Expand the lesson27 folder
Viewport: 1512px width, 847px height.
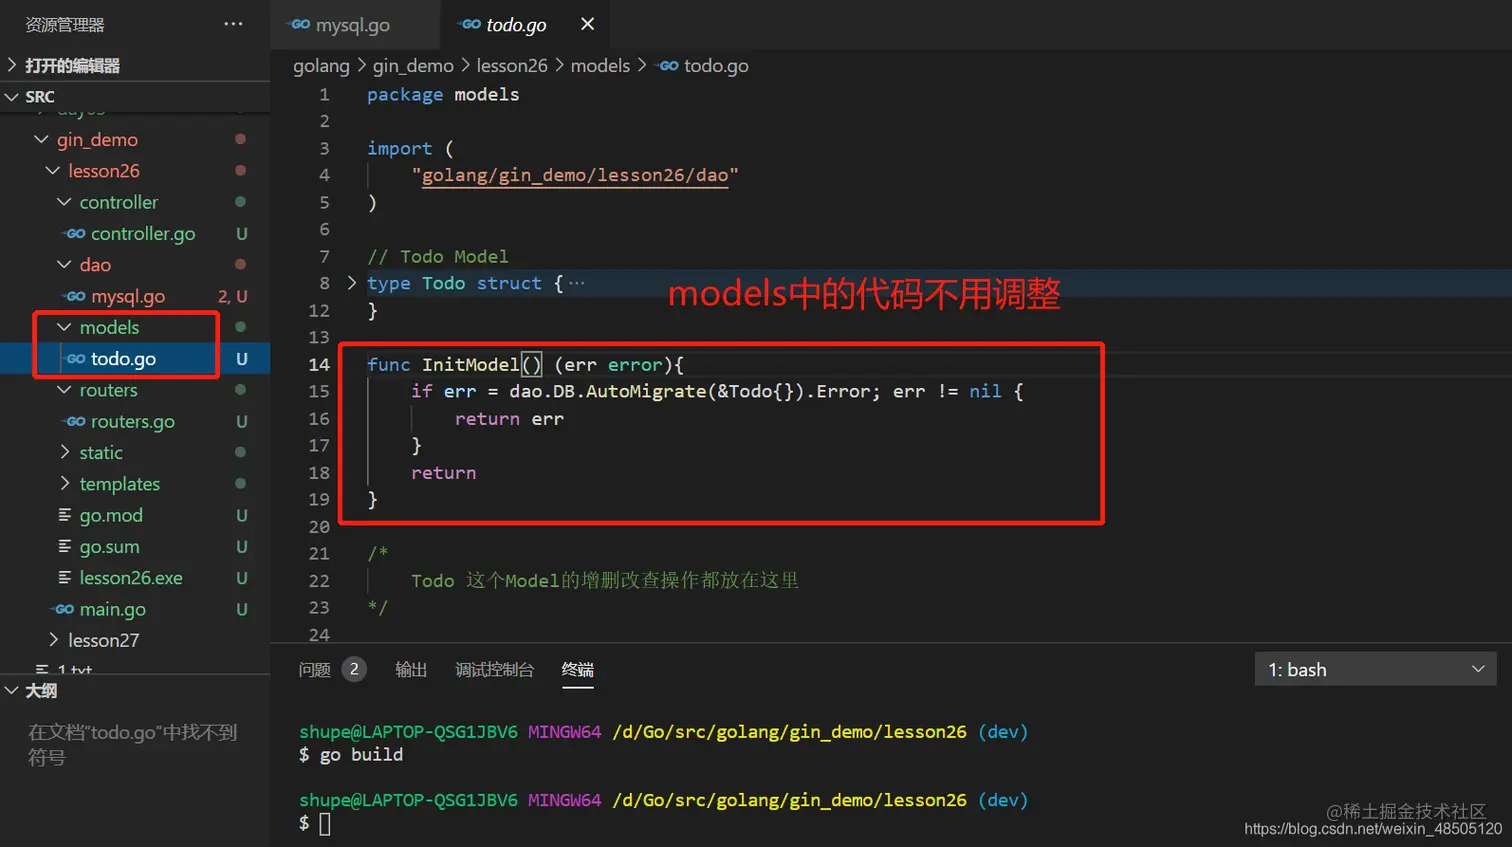[x=53, y=640]
